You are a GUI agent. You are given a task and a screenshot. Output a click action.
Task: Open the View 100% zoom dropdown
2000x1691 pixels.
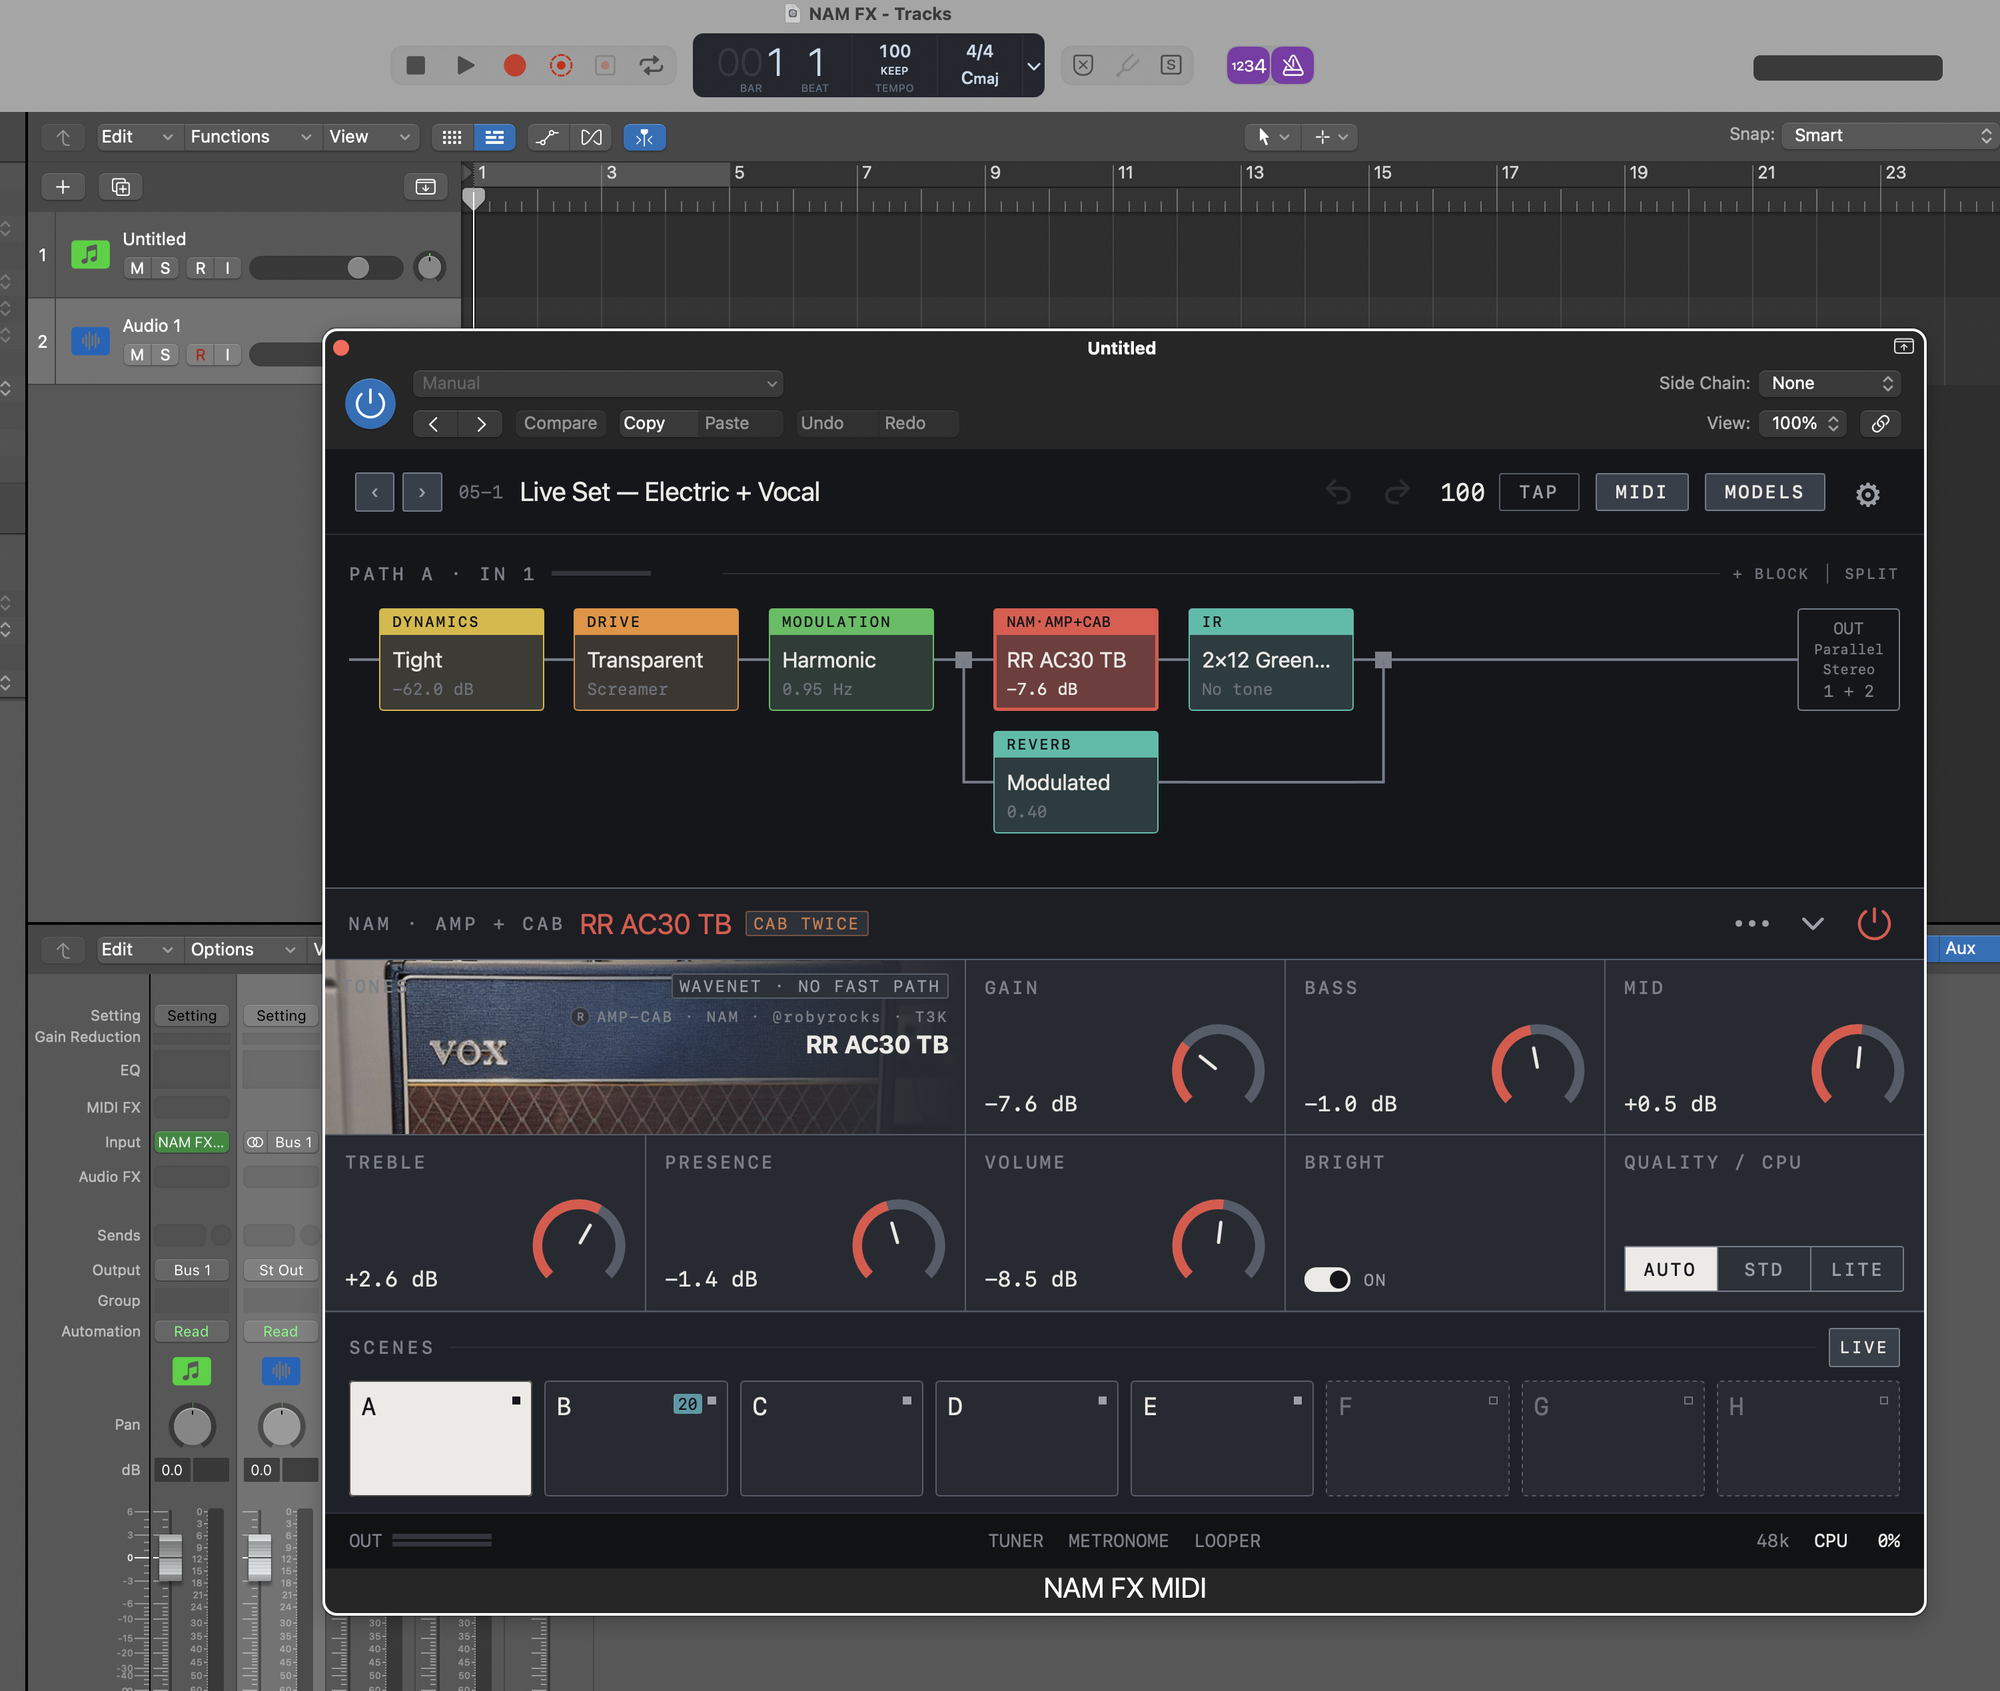point(1804,423)
